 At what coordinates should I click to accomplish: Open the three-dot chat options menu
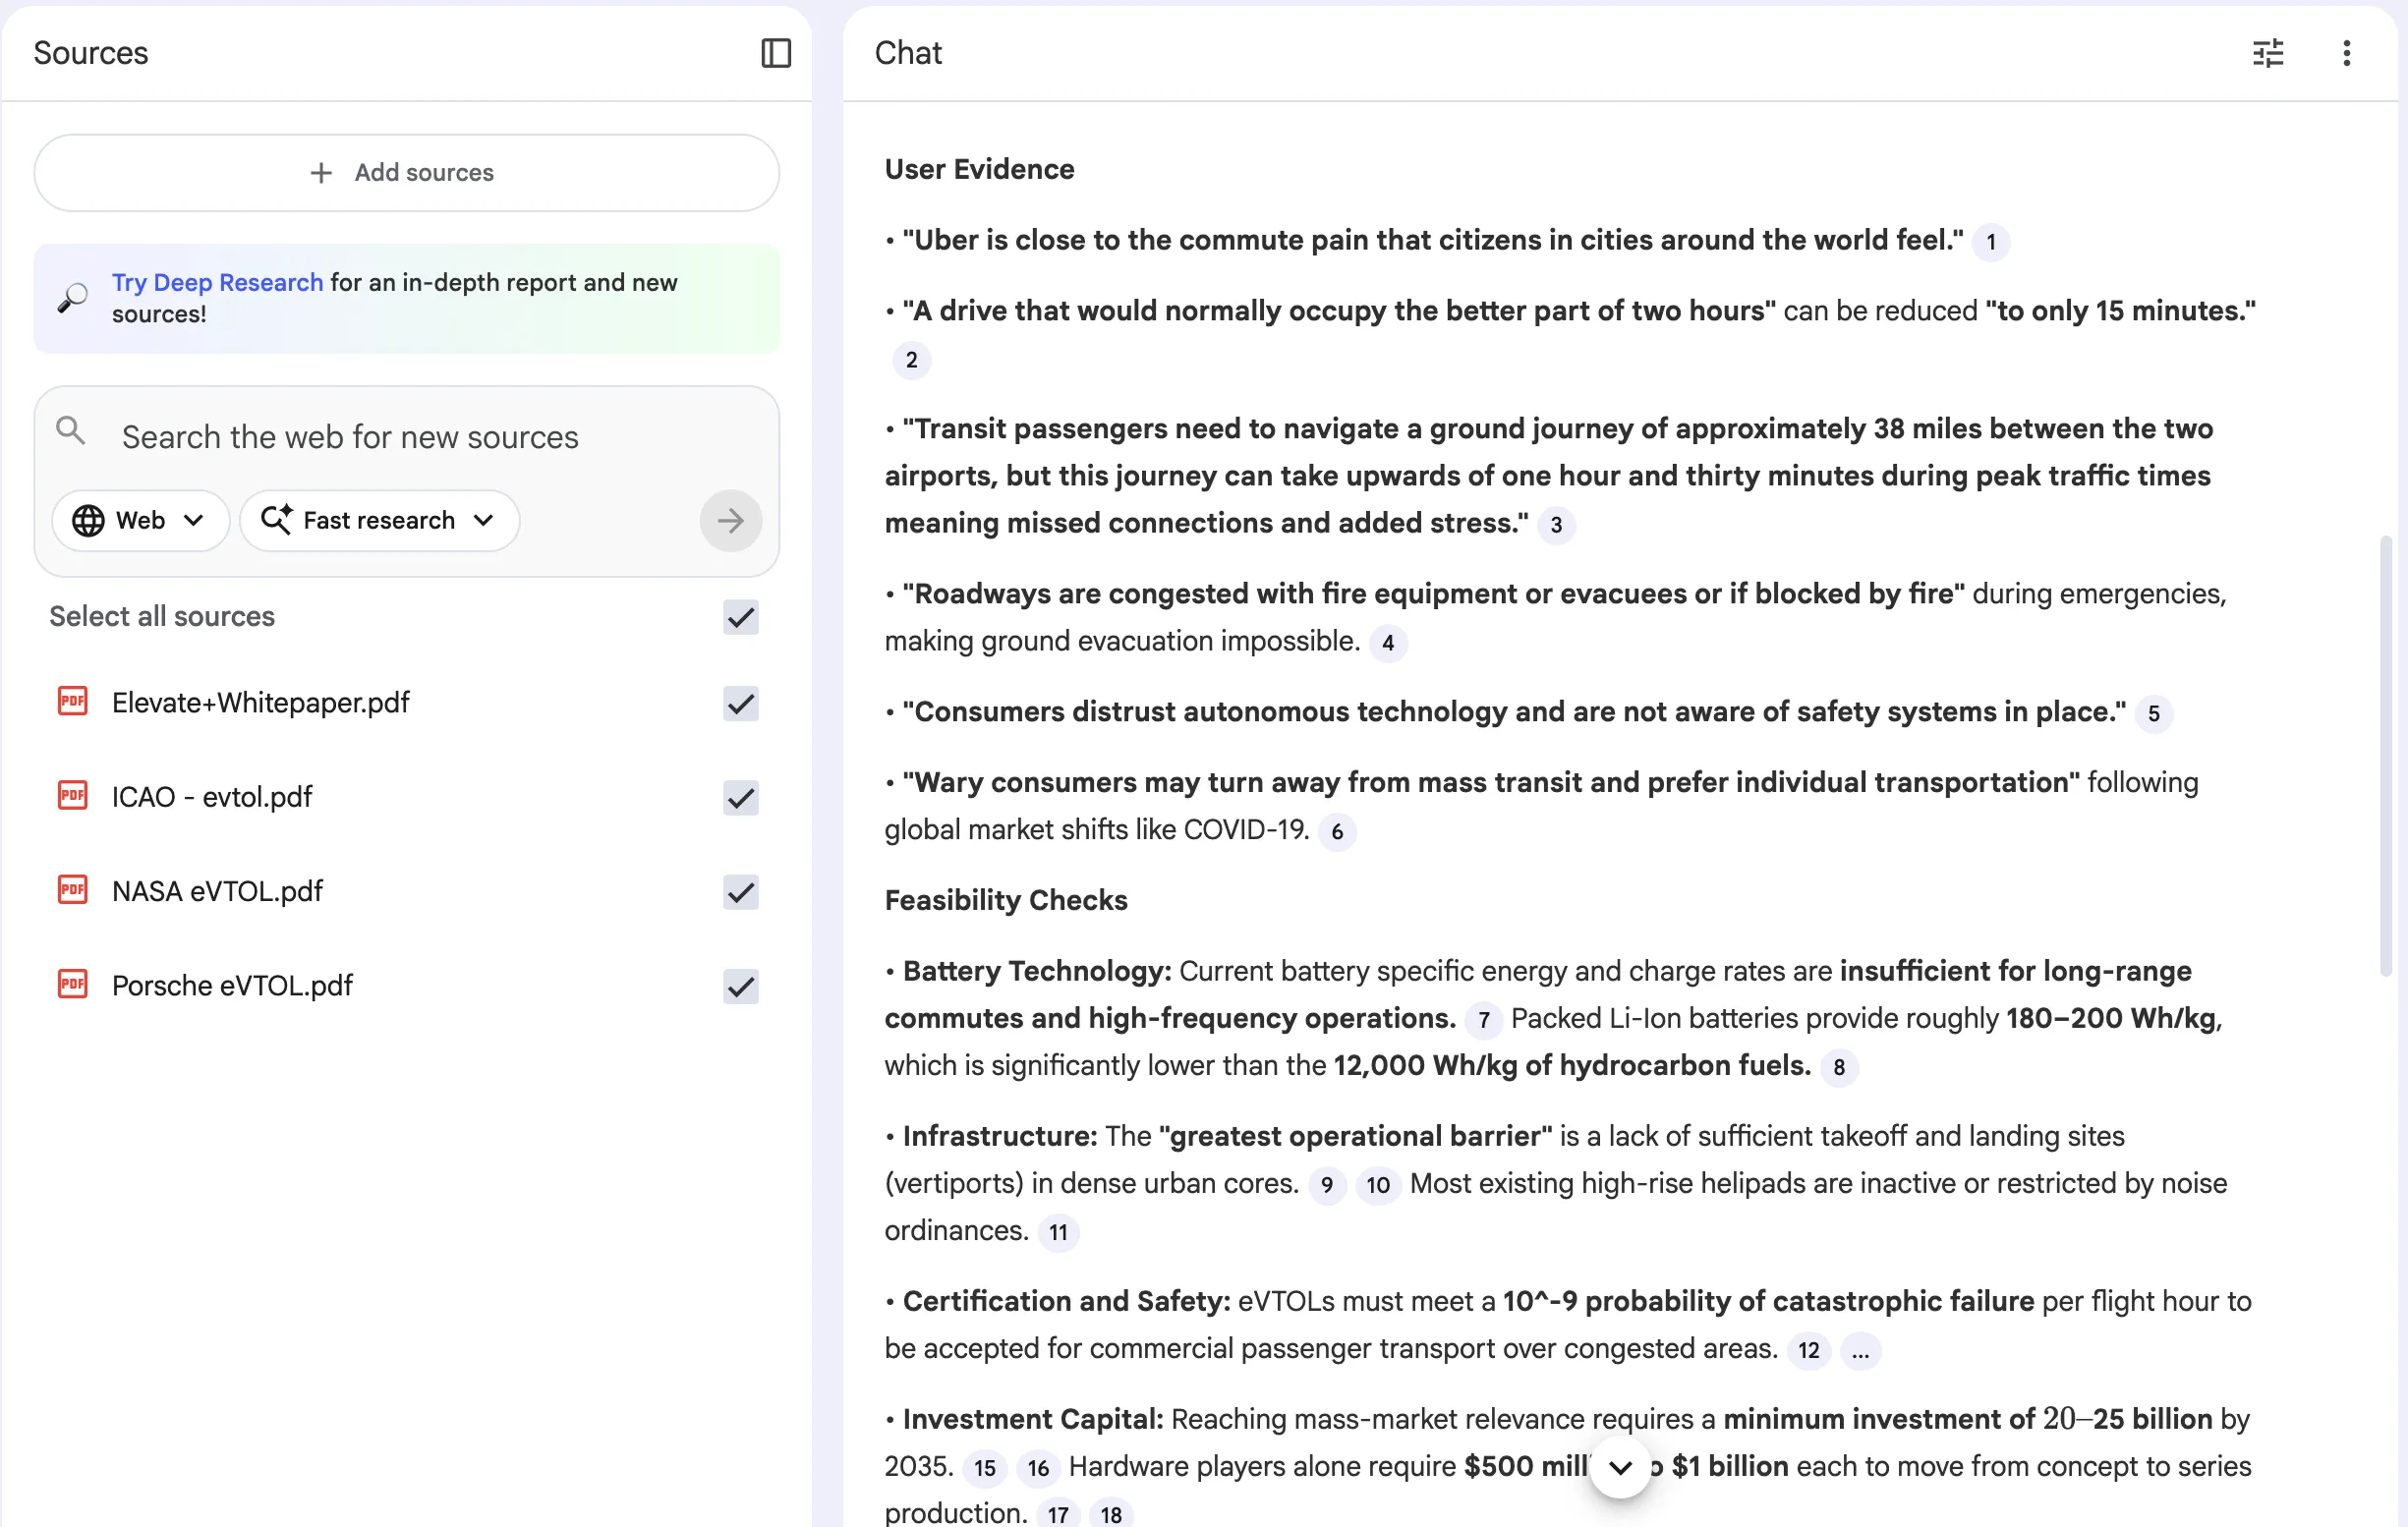coord(2348,53)
